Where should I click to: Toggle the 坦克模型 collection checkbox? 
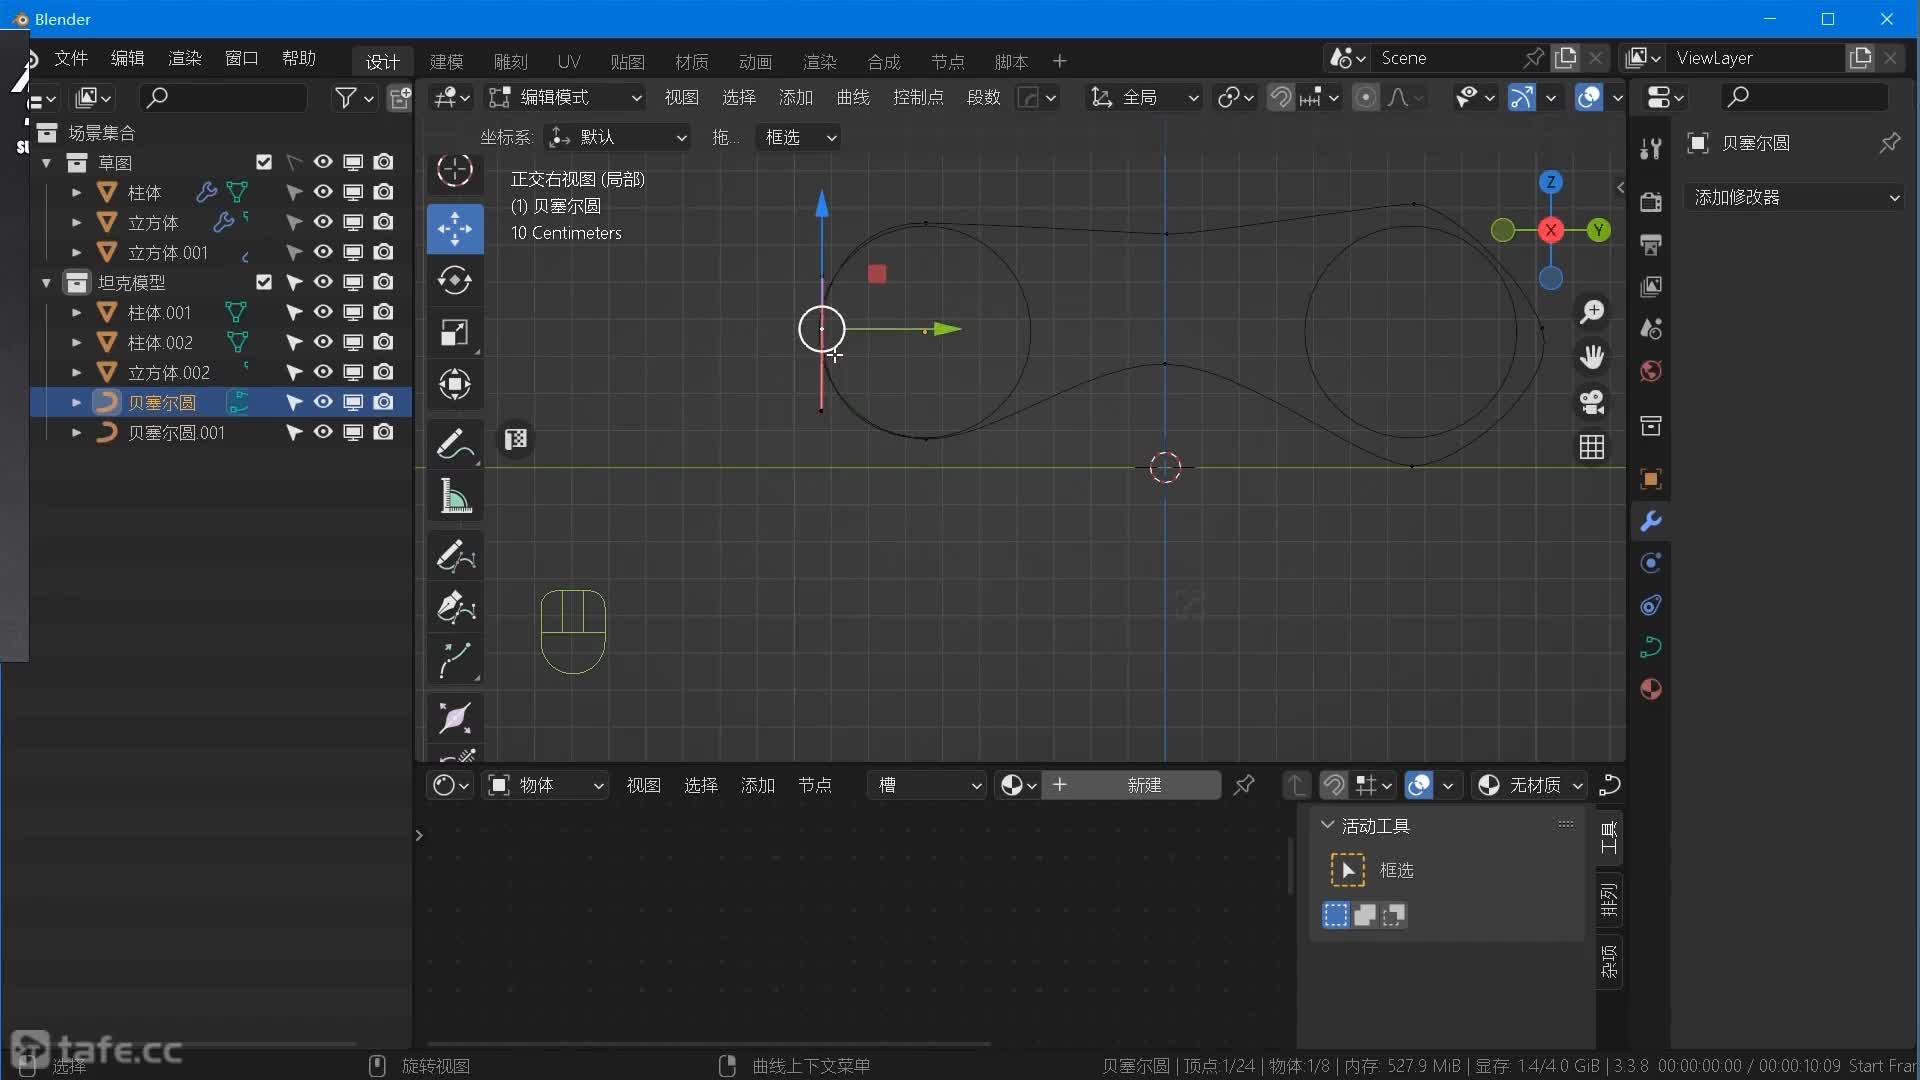click(x=264, y=282)
